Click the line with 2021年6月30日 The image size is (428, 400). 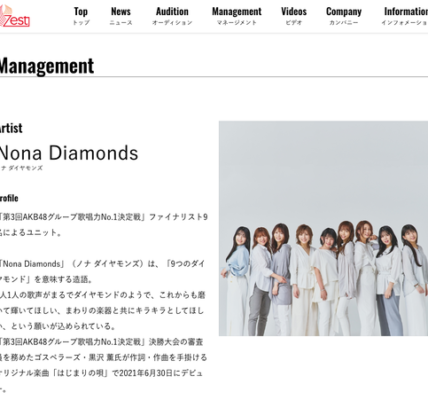[101, 373]
